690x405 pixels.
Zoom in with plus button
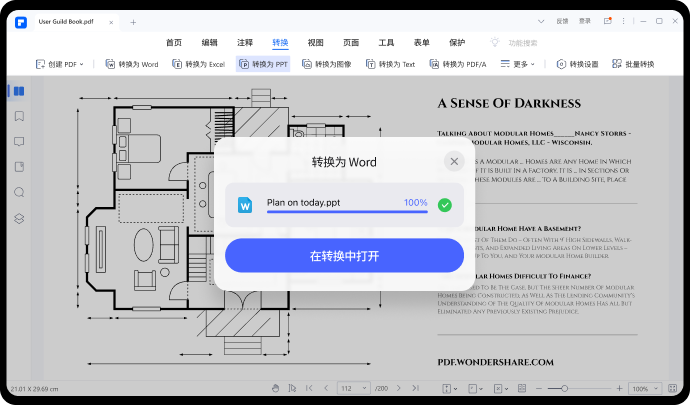click(x=619, y=388)
